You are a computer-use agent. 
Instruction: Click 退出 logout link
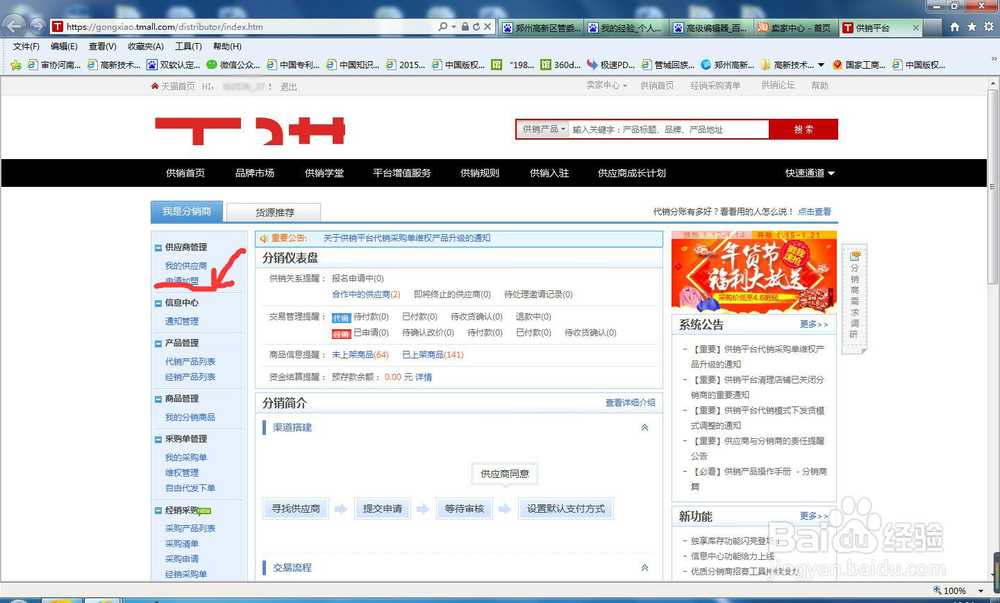288,87
